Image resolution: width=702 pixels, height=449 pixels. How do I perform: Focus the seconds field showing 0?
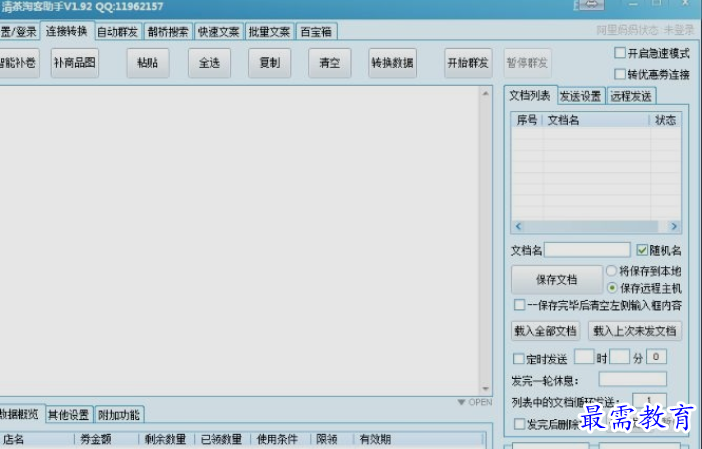tap(656, 357)
